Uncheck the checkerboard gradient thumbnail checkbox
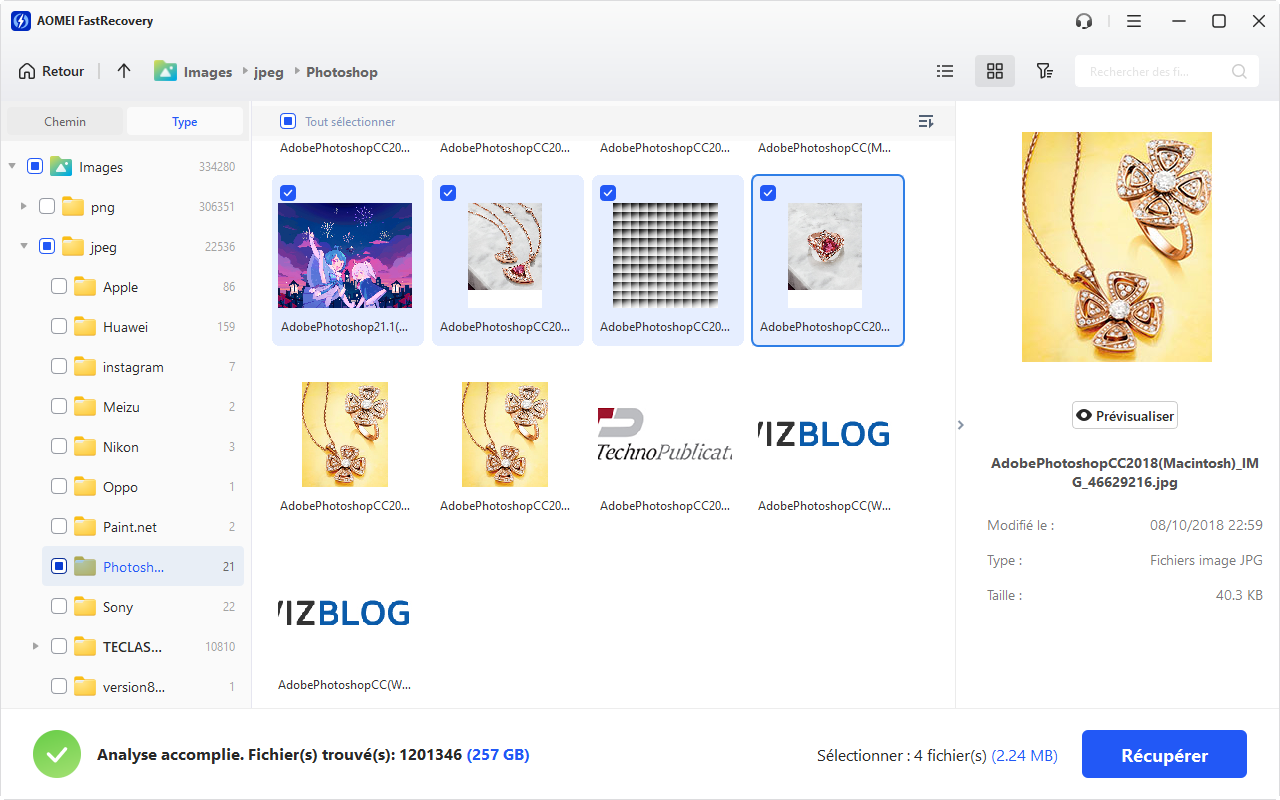 pos(608,193)
